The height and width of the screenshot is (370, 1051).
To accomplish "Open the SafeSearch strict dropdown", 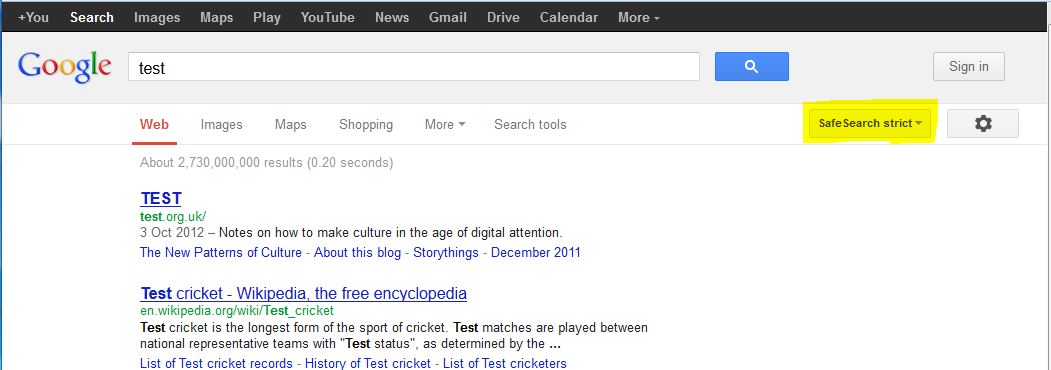I will (x=870, y=123).
